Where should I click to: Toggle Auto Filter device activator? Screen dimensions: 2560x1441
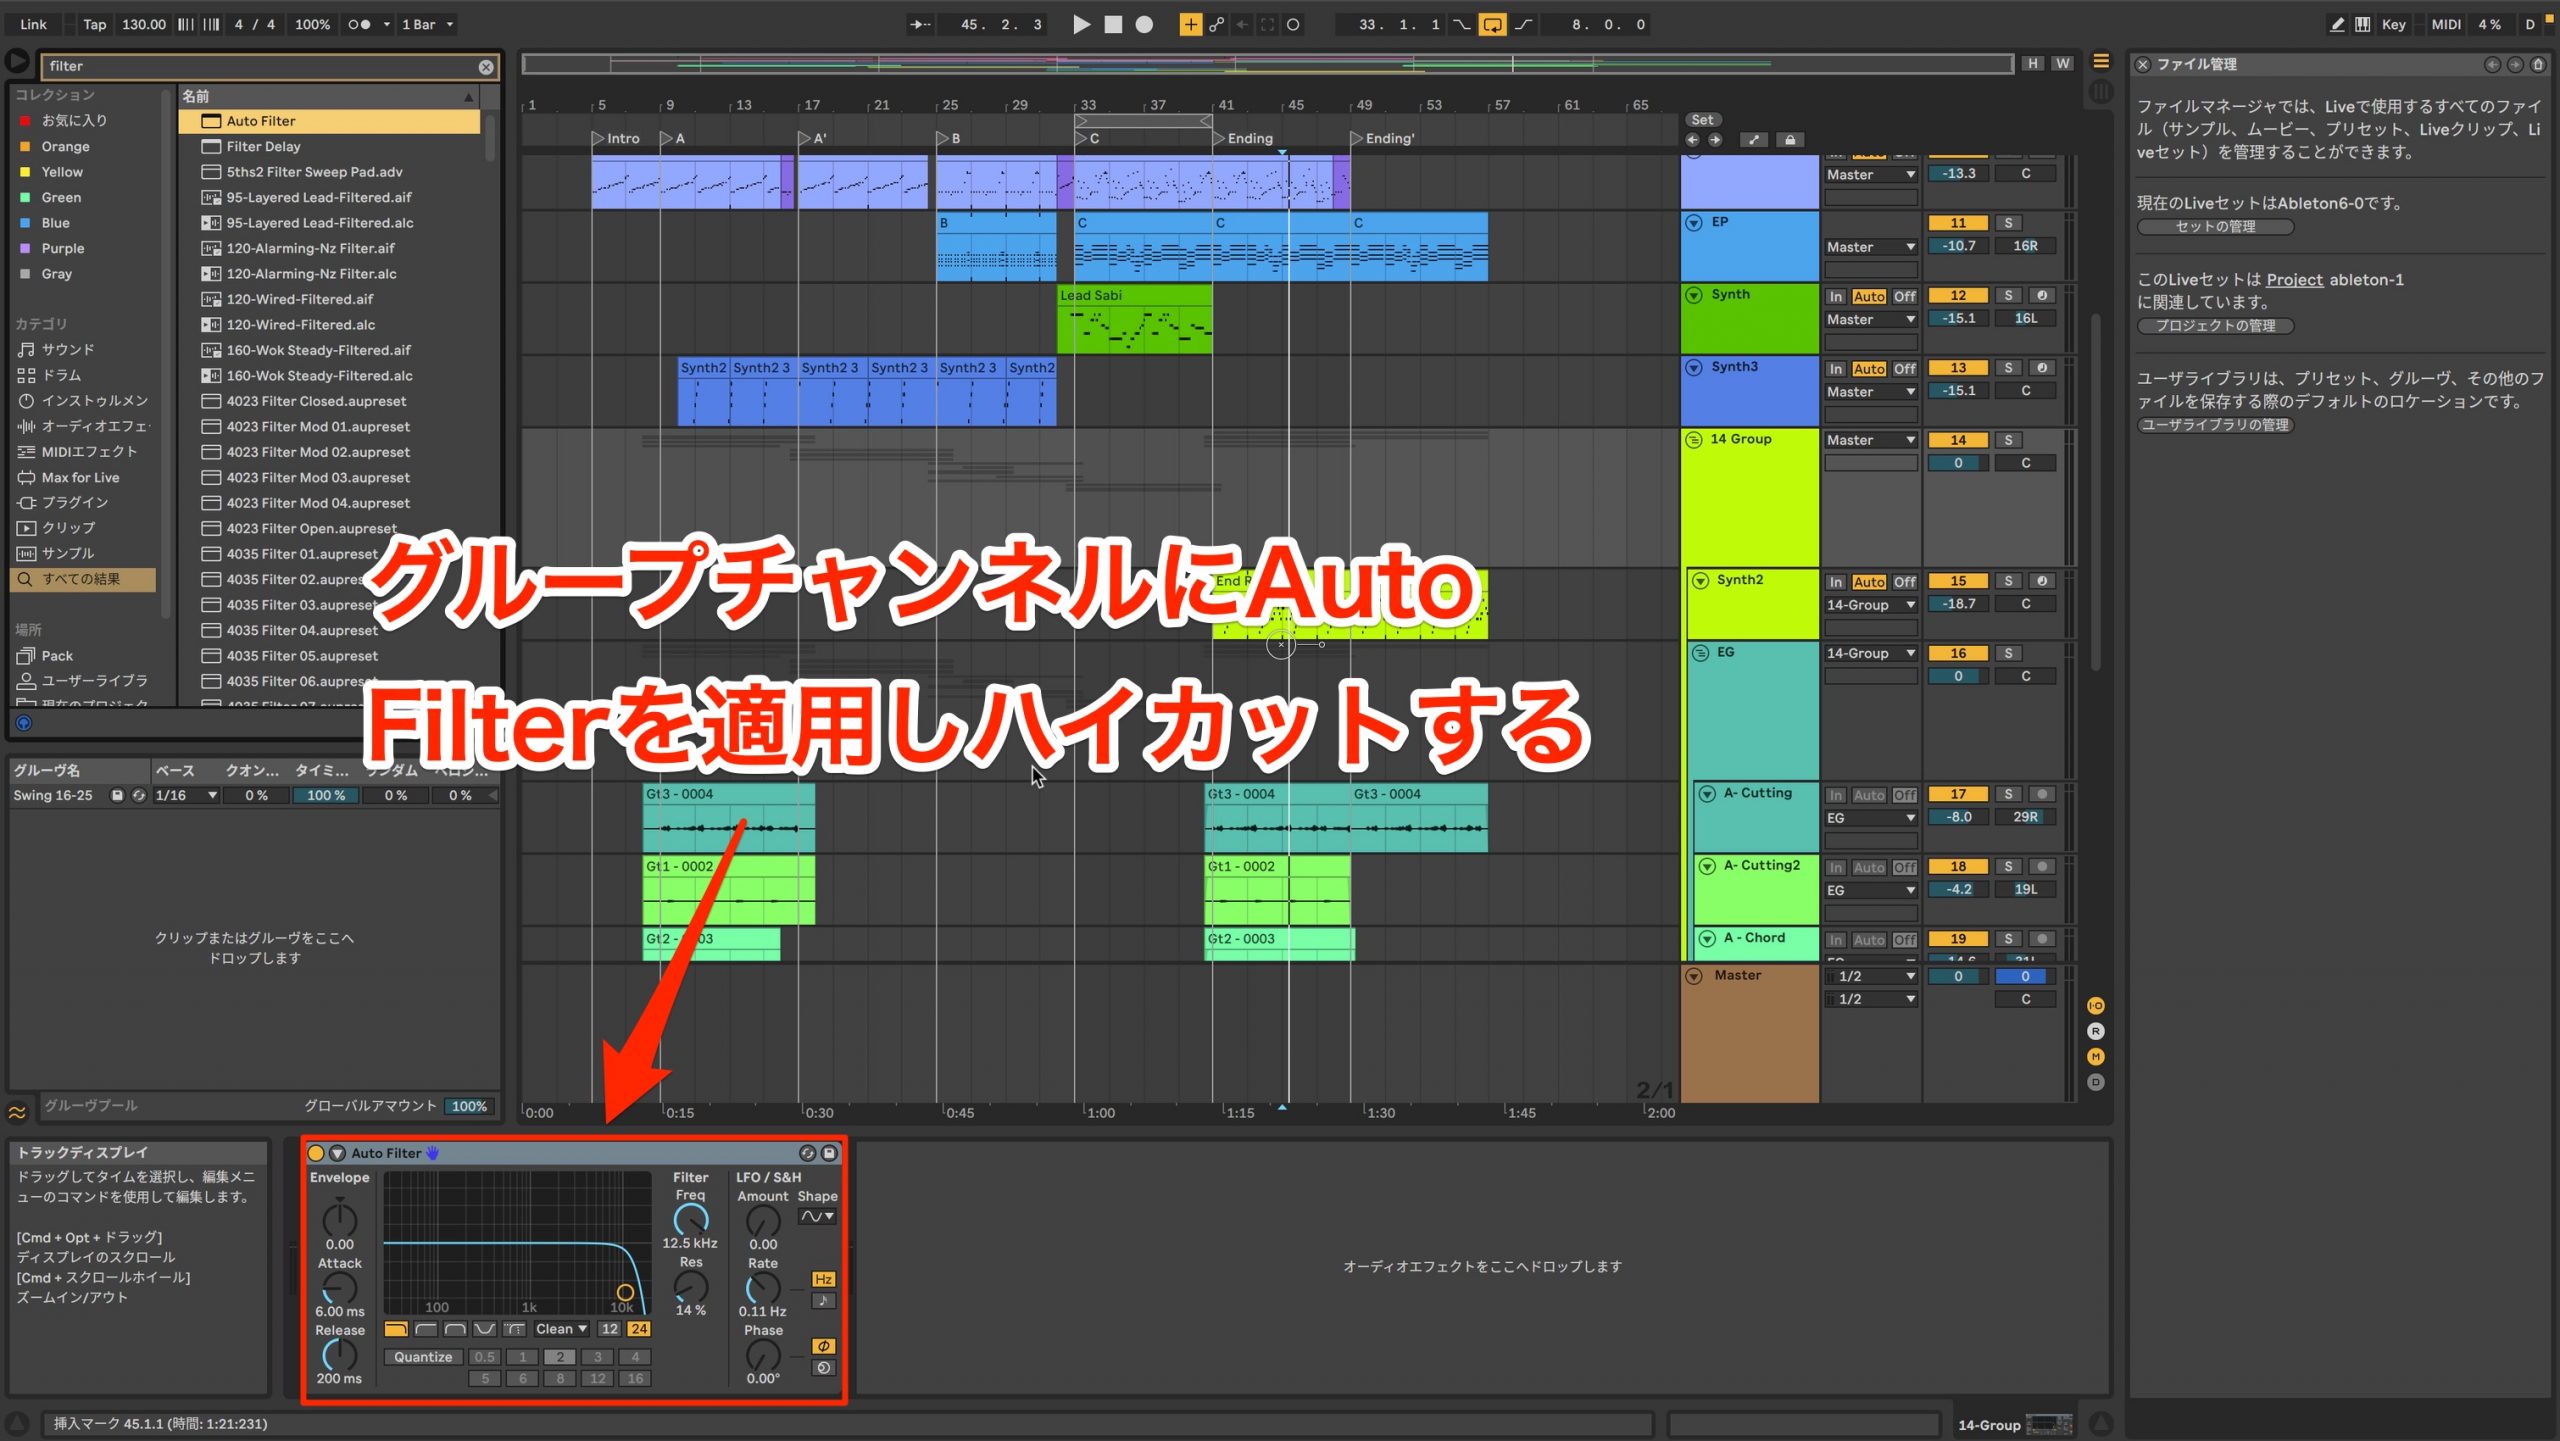(x=316, y=1153)
